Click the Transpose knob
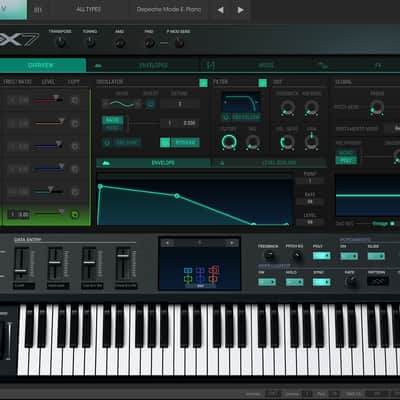This screenshot has width=400, height=400. coord(60,42)
